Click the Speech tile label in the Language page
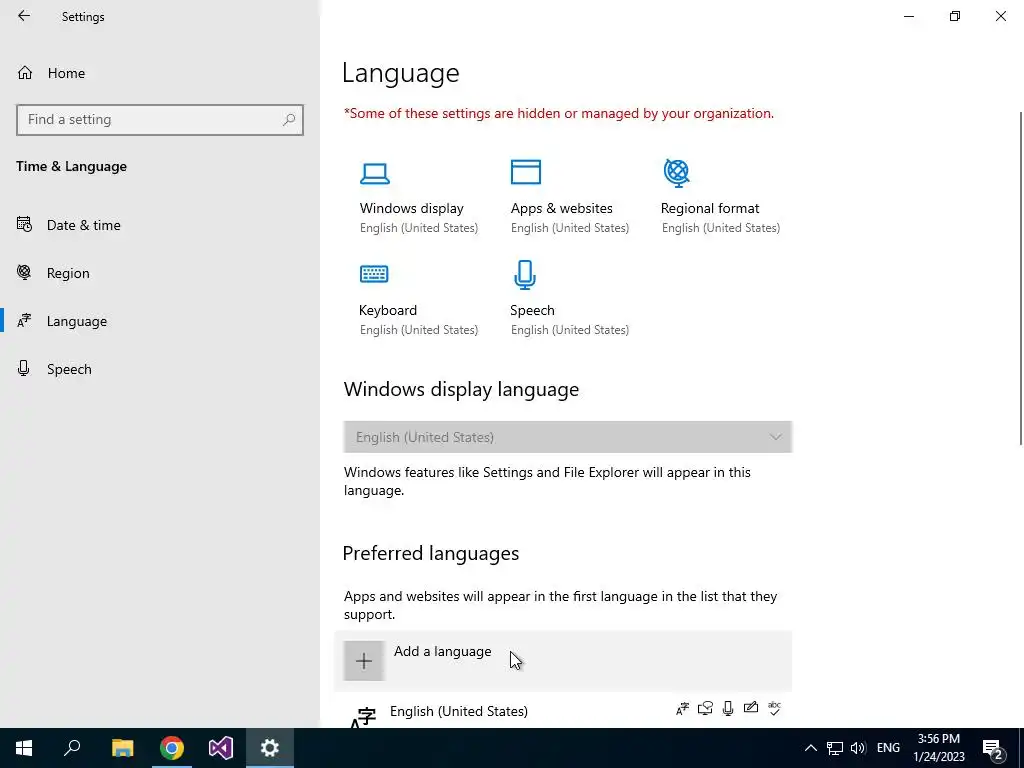The height and width of the screenshot is (768, 1024). pyautogui.click(x=532, y=310)
